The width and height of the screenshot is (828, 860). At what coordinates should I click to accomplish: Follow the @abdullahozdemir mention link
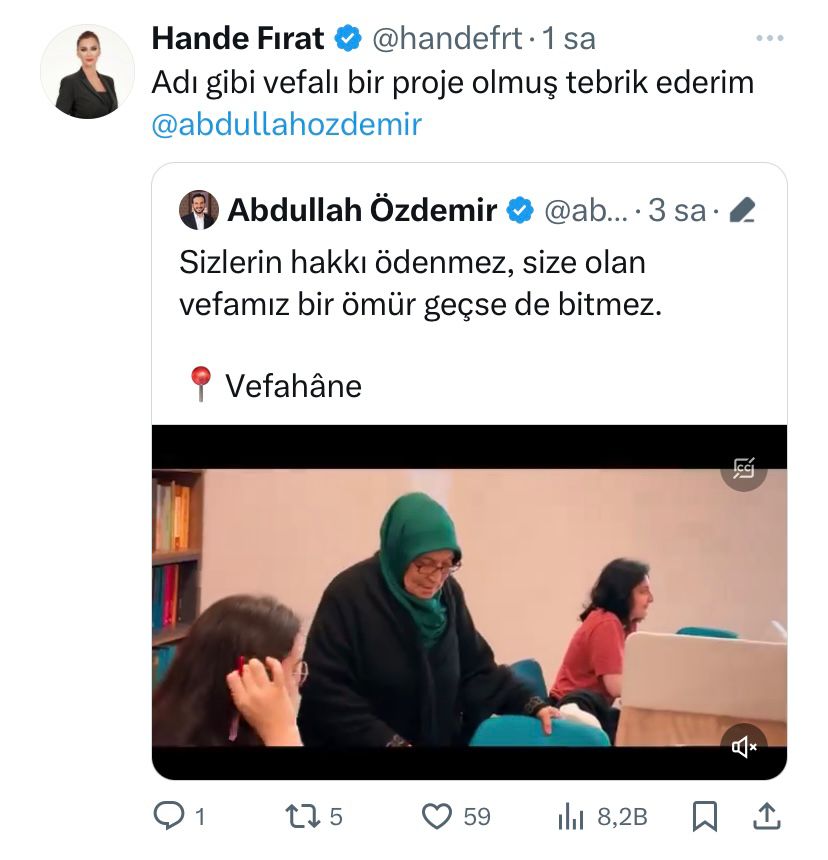pyautogui.click(x=287, y=125)
